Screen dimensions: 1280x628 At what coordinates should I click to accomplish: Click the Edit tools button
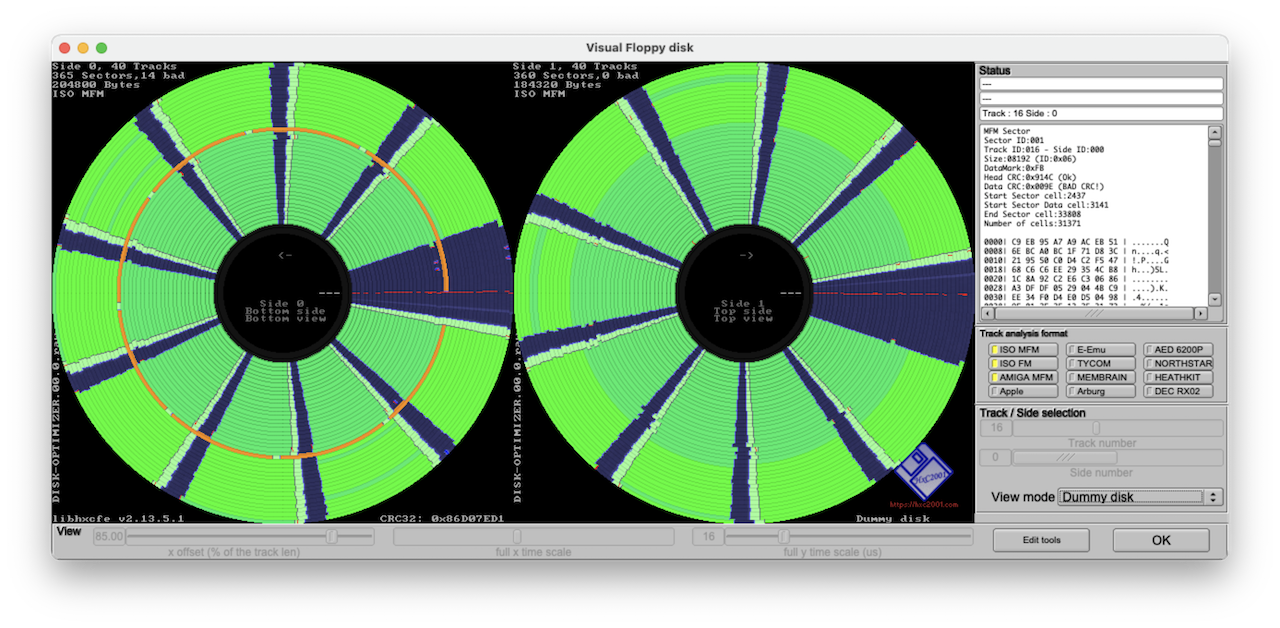pyautogui.click(x=1041, y=539)
